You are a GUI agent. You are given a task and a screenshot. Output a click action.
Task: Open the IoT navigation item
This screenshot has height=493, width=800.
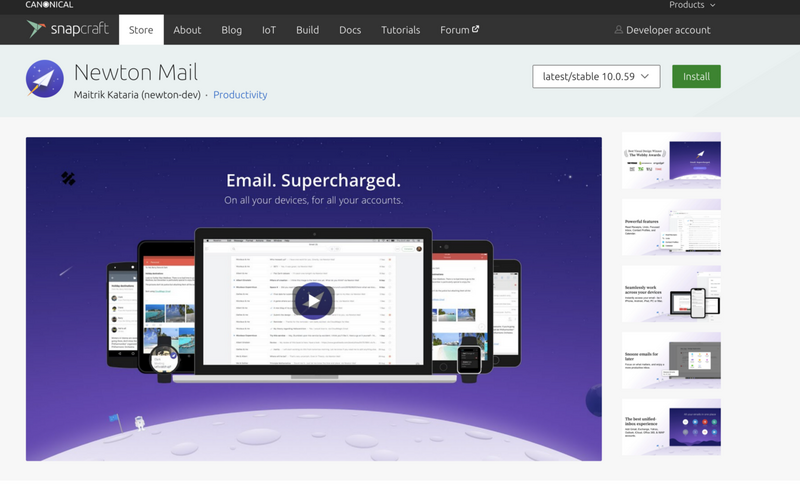269,30
